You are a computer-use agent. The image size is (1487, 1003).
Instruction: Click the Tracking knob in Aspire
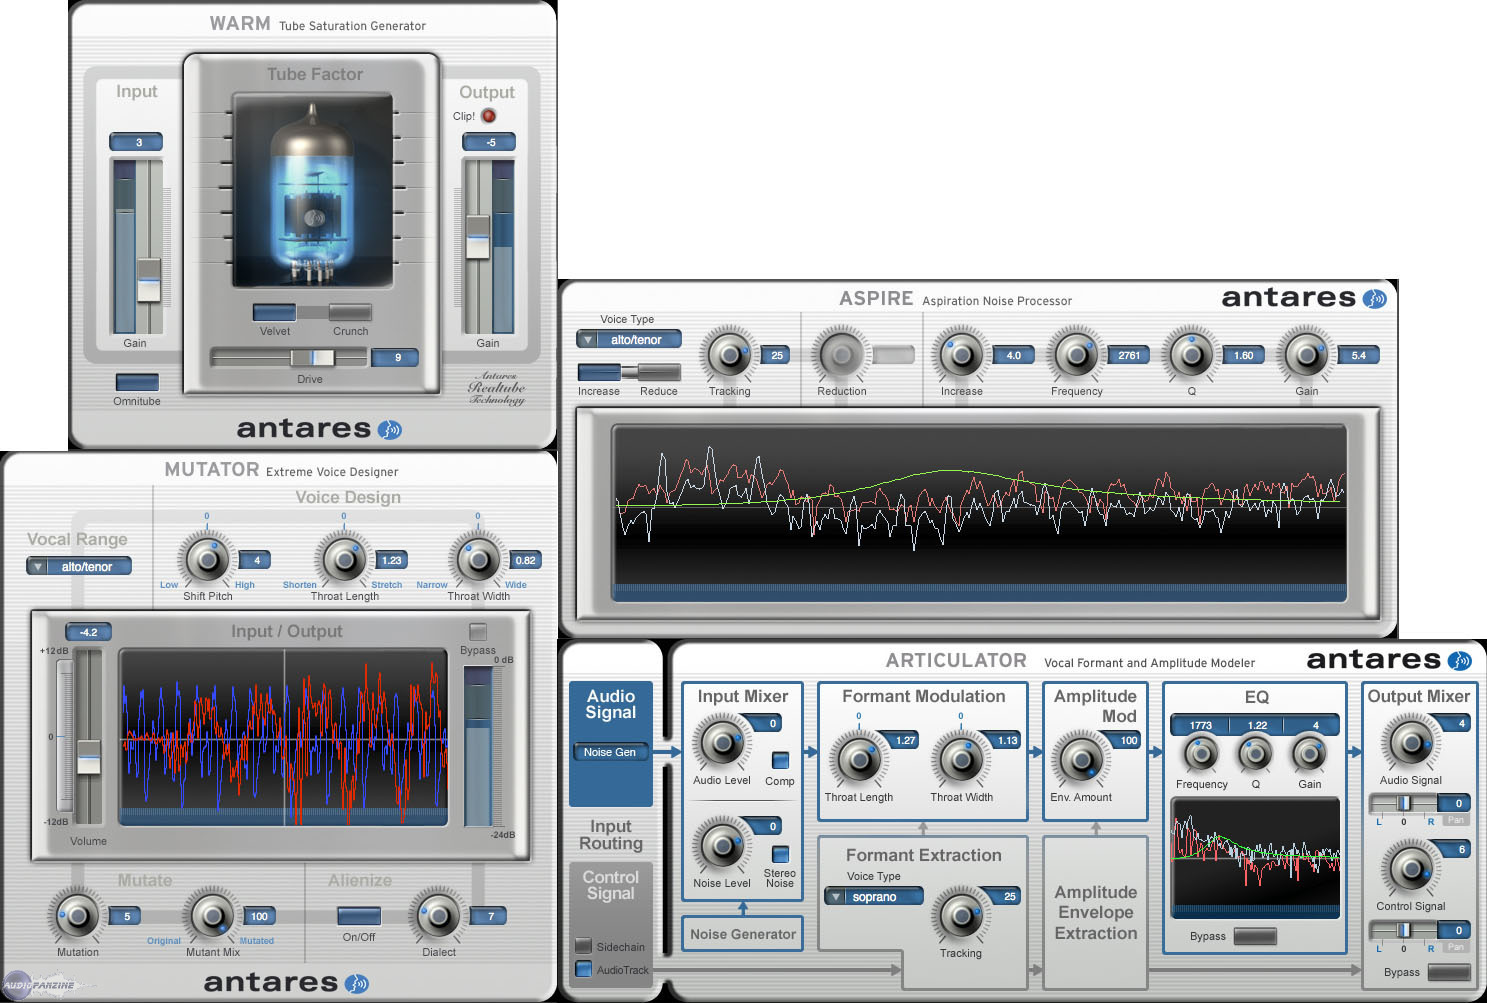pos(729,355)
